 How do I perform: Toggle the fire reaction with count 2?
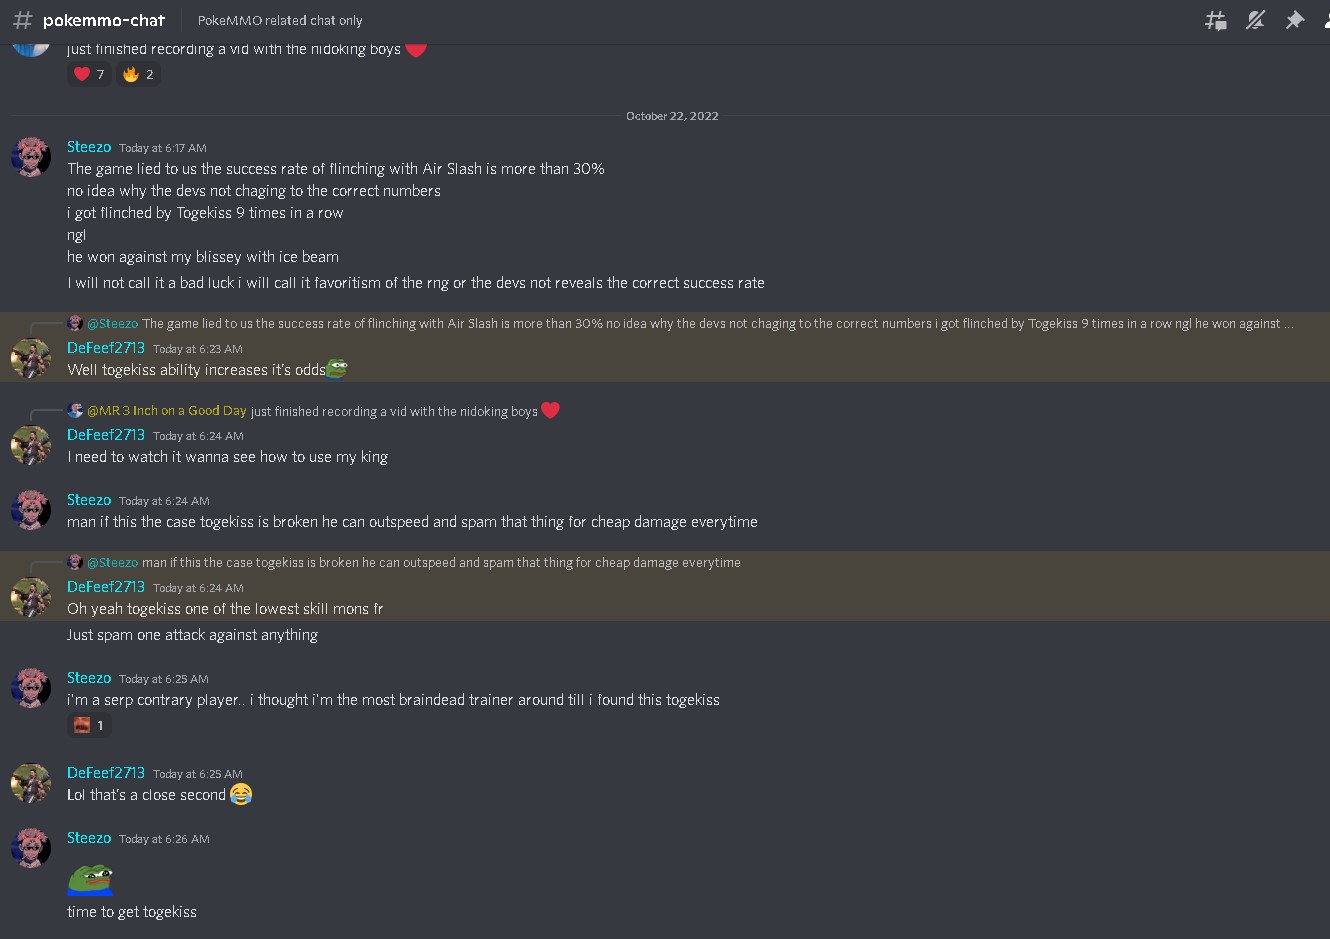coord(138,74)
